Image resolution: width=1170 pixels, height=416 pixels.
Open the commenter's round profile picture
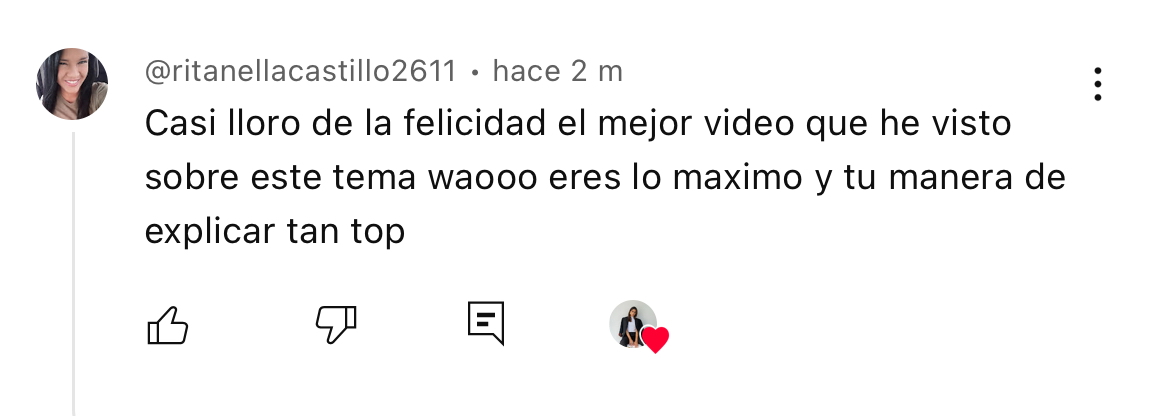72,84
